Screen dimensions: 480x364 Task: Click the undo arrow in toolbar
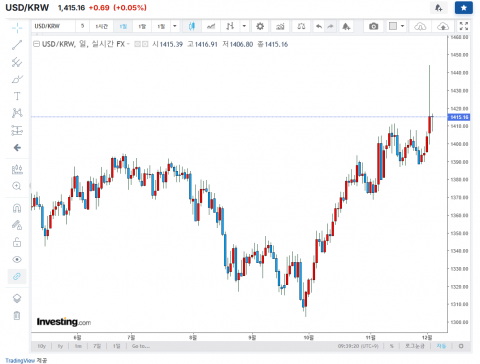click(319, 26)
